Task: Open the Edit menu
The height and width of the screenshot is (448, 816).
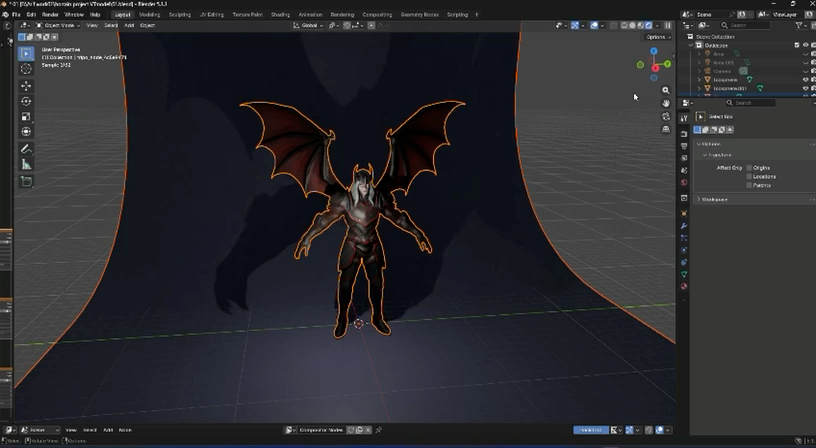Action: [x=31, y=15]
